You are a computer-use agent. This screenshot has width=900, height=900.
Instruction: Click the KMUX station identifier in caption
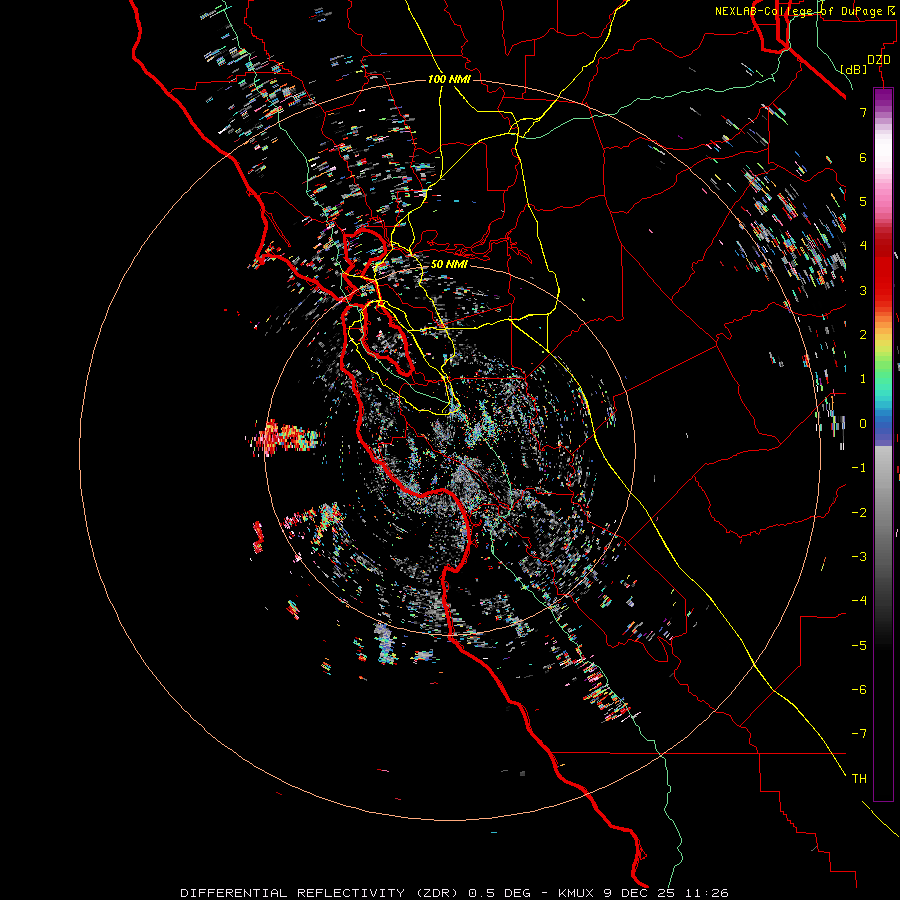coord(576,893)
